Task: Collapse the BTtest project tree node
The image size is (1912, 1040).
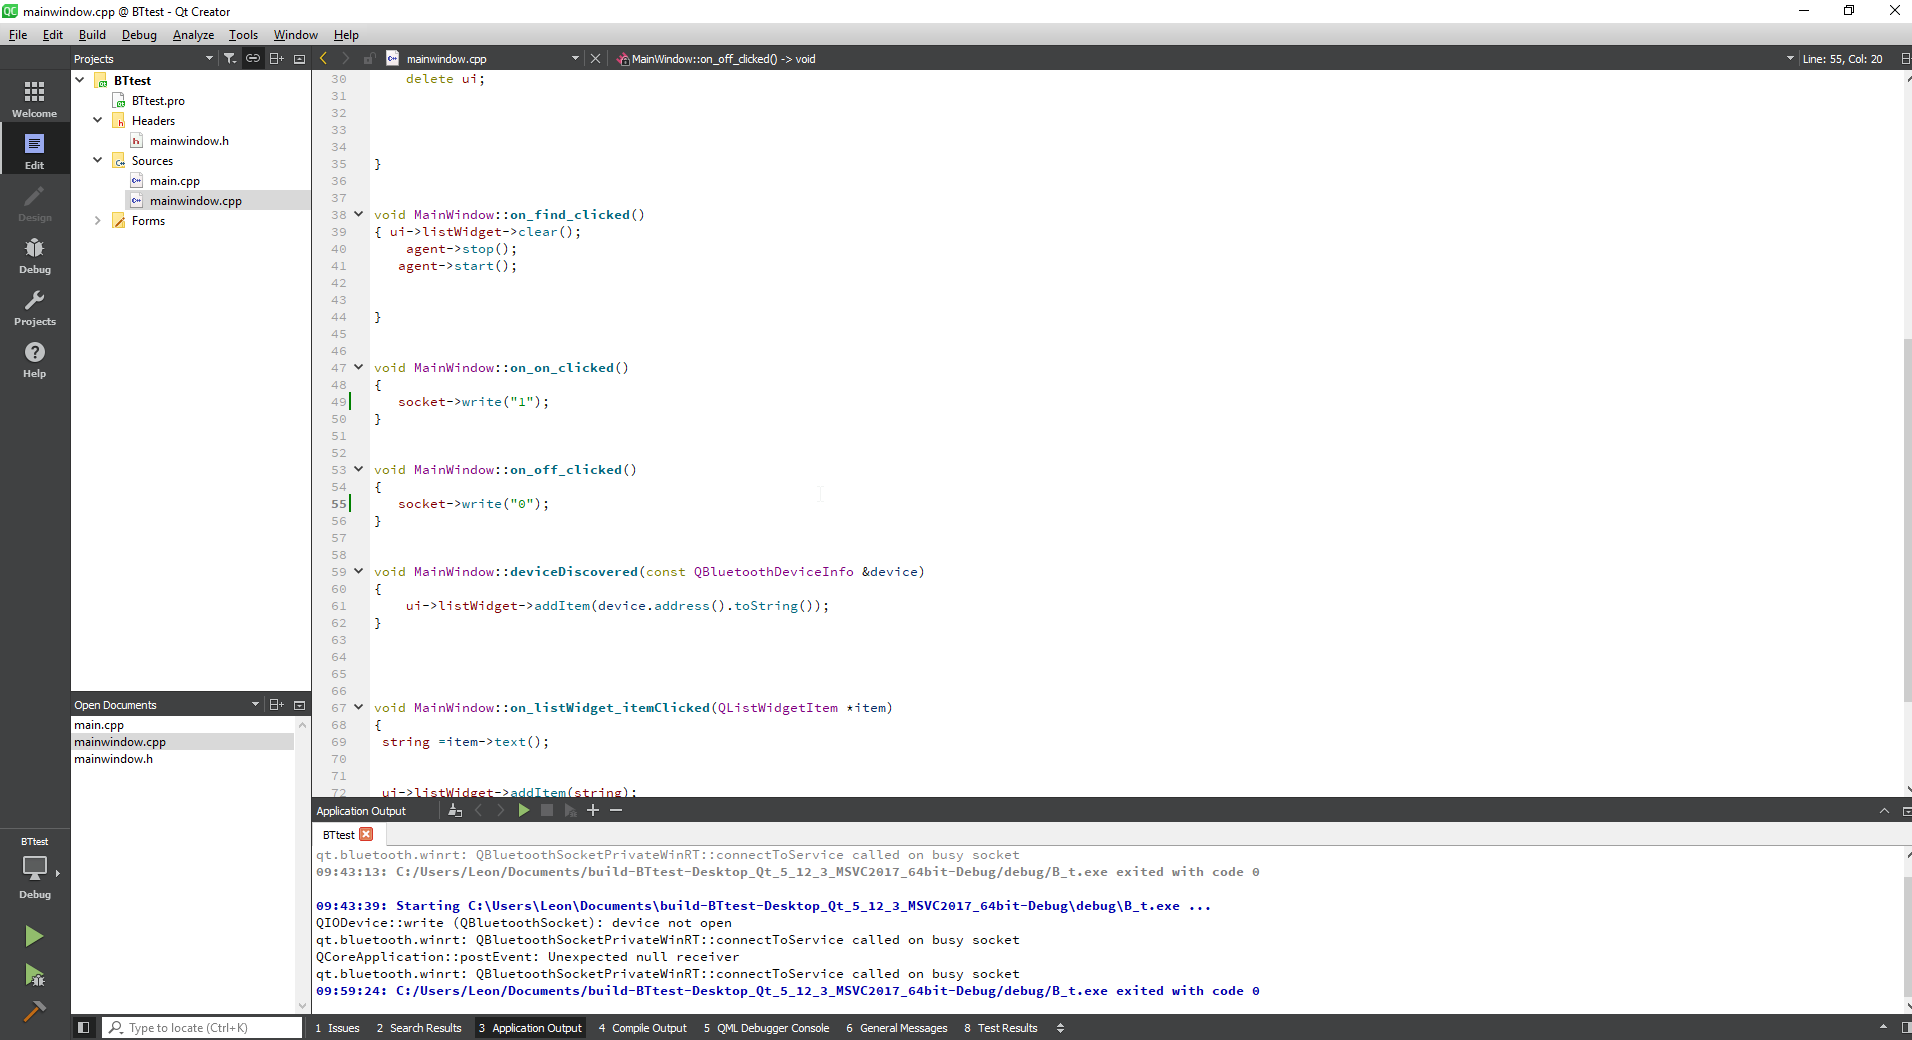Action: pos(80,80)
